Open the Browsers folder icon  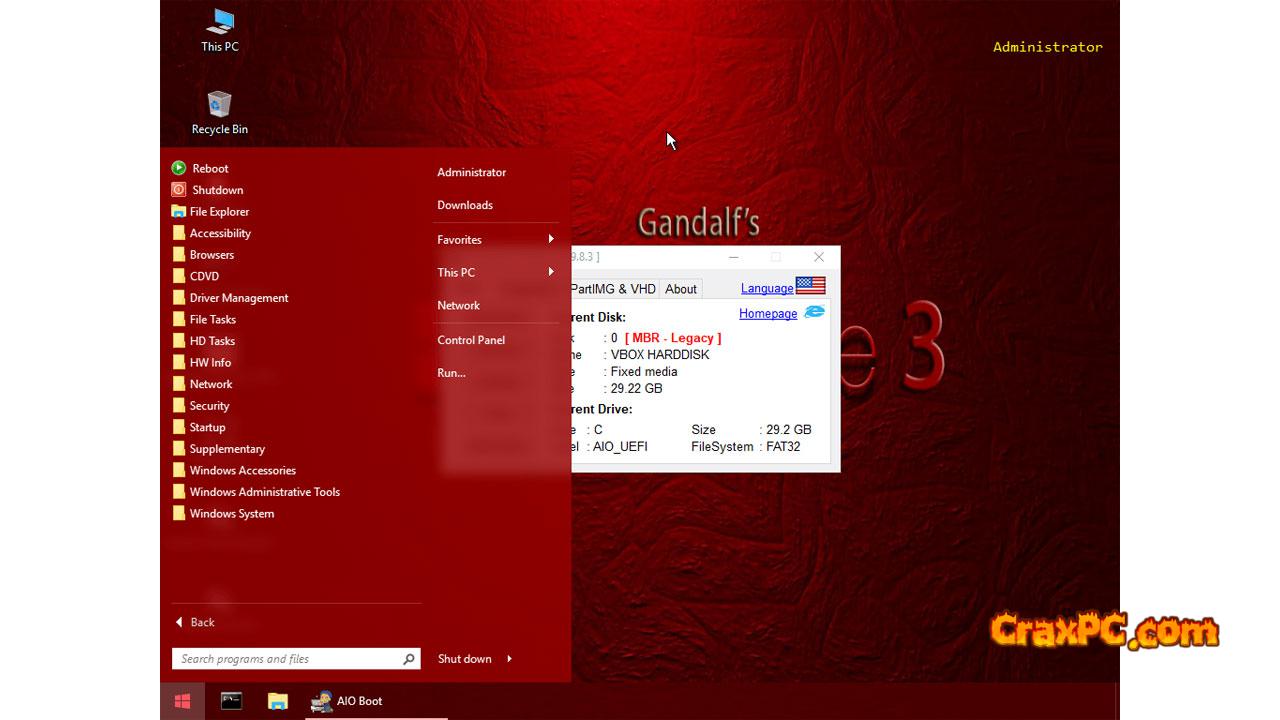178,255
